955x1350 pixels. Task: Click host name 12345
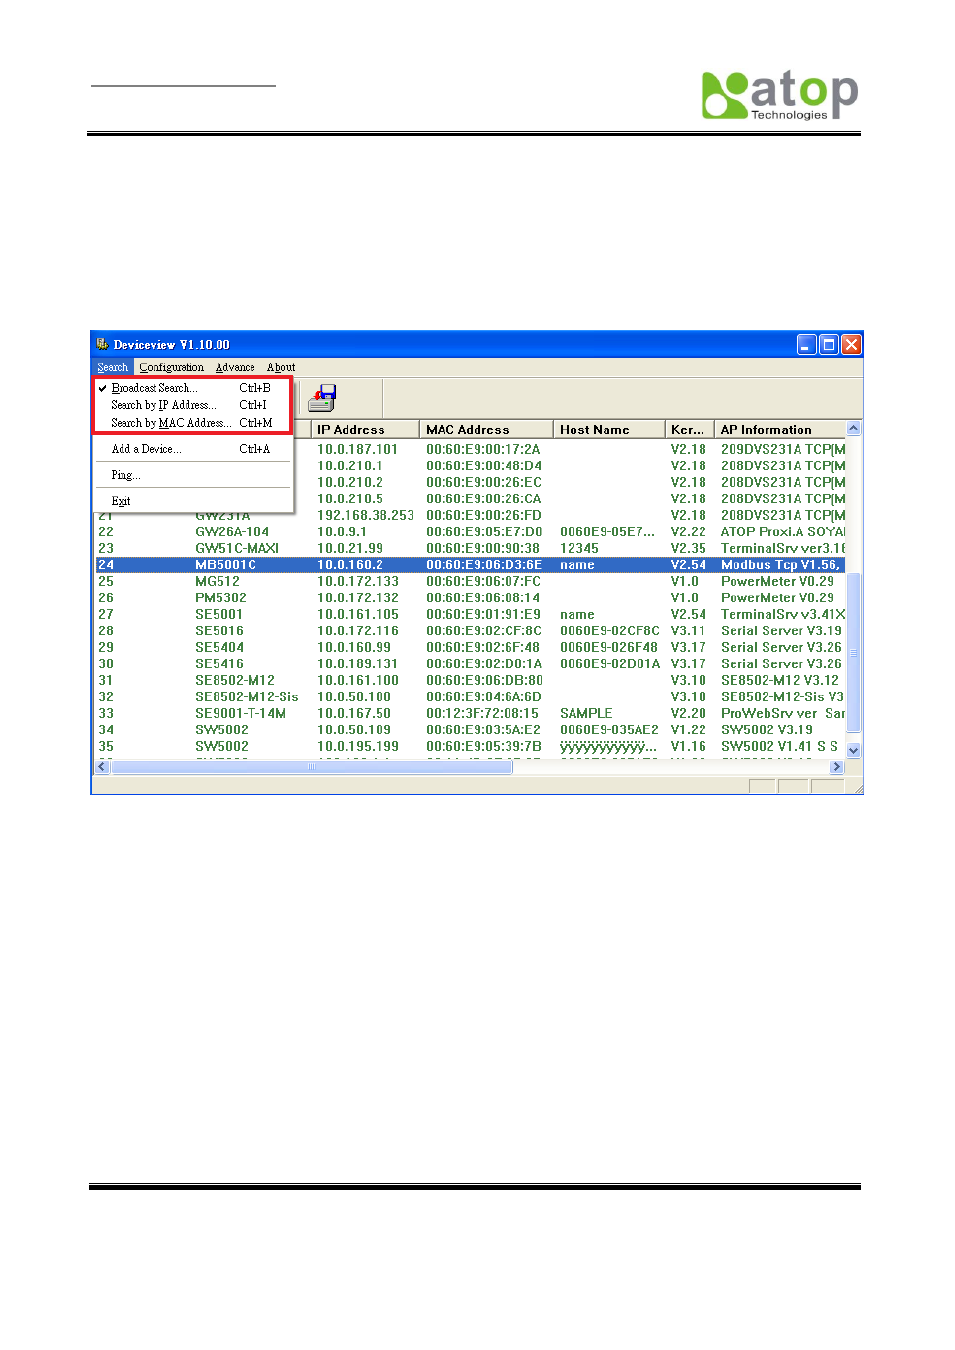click(579, 548)
